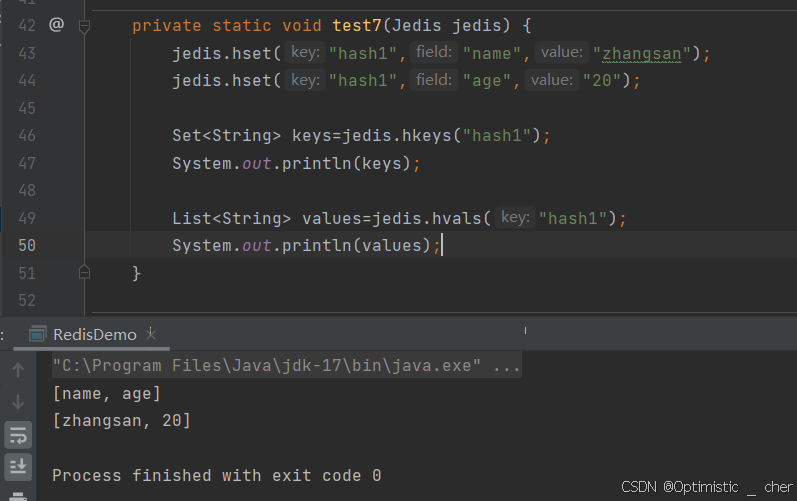Screen dimensions: 797x501
Task: Click the List<String> type on line 49
Action: [x=231, y=218]
